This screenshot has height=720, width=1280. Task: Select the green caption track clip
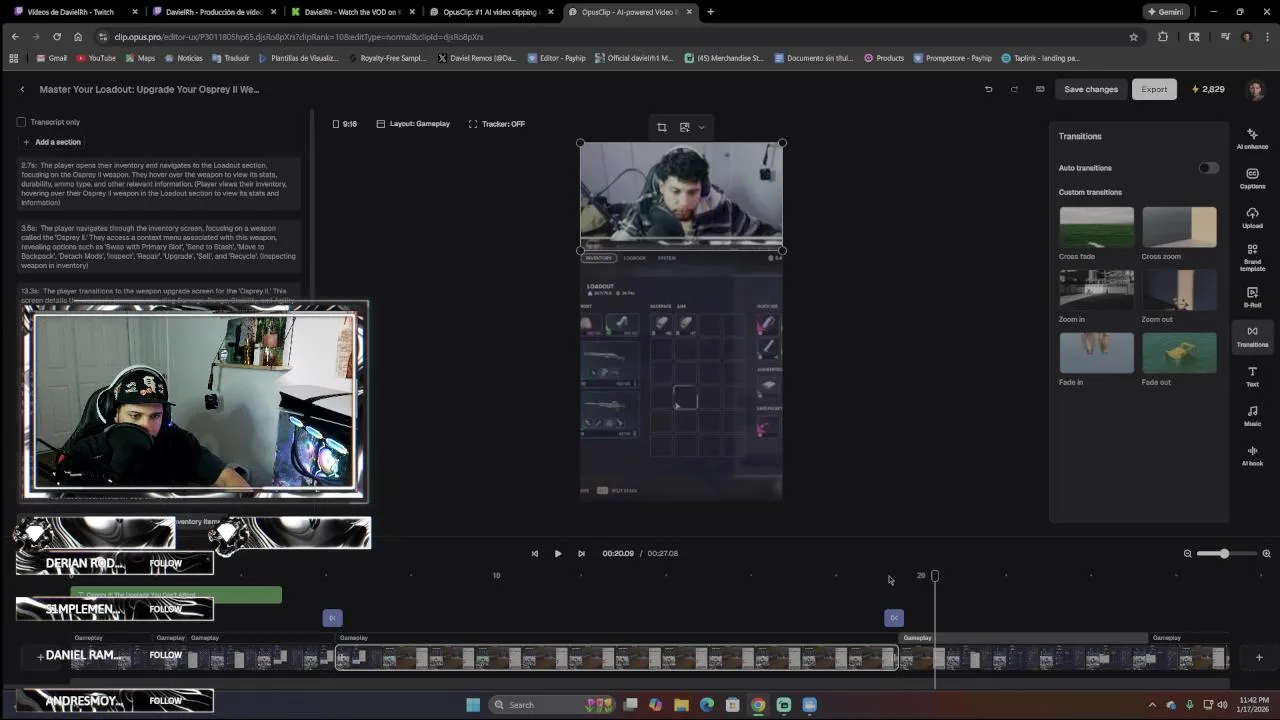tap(176, 595)
